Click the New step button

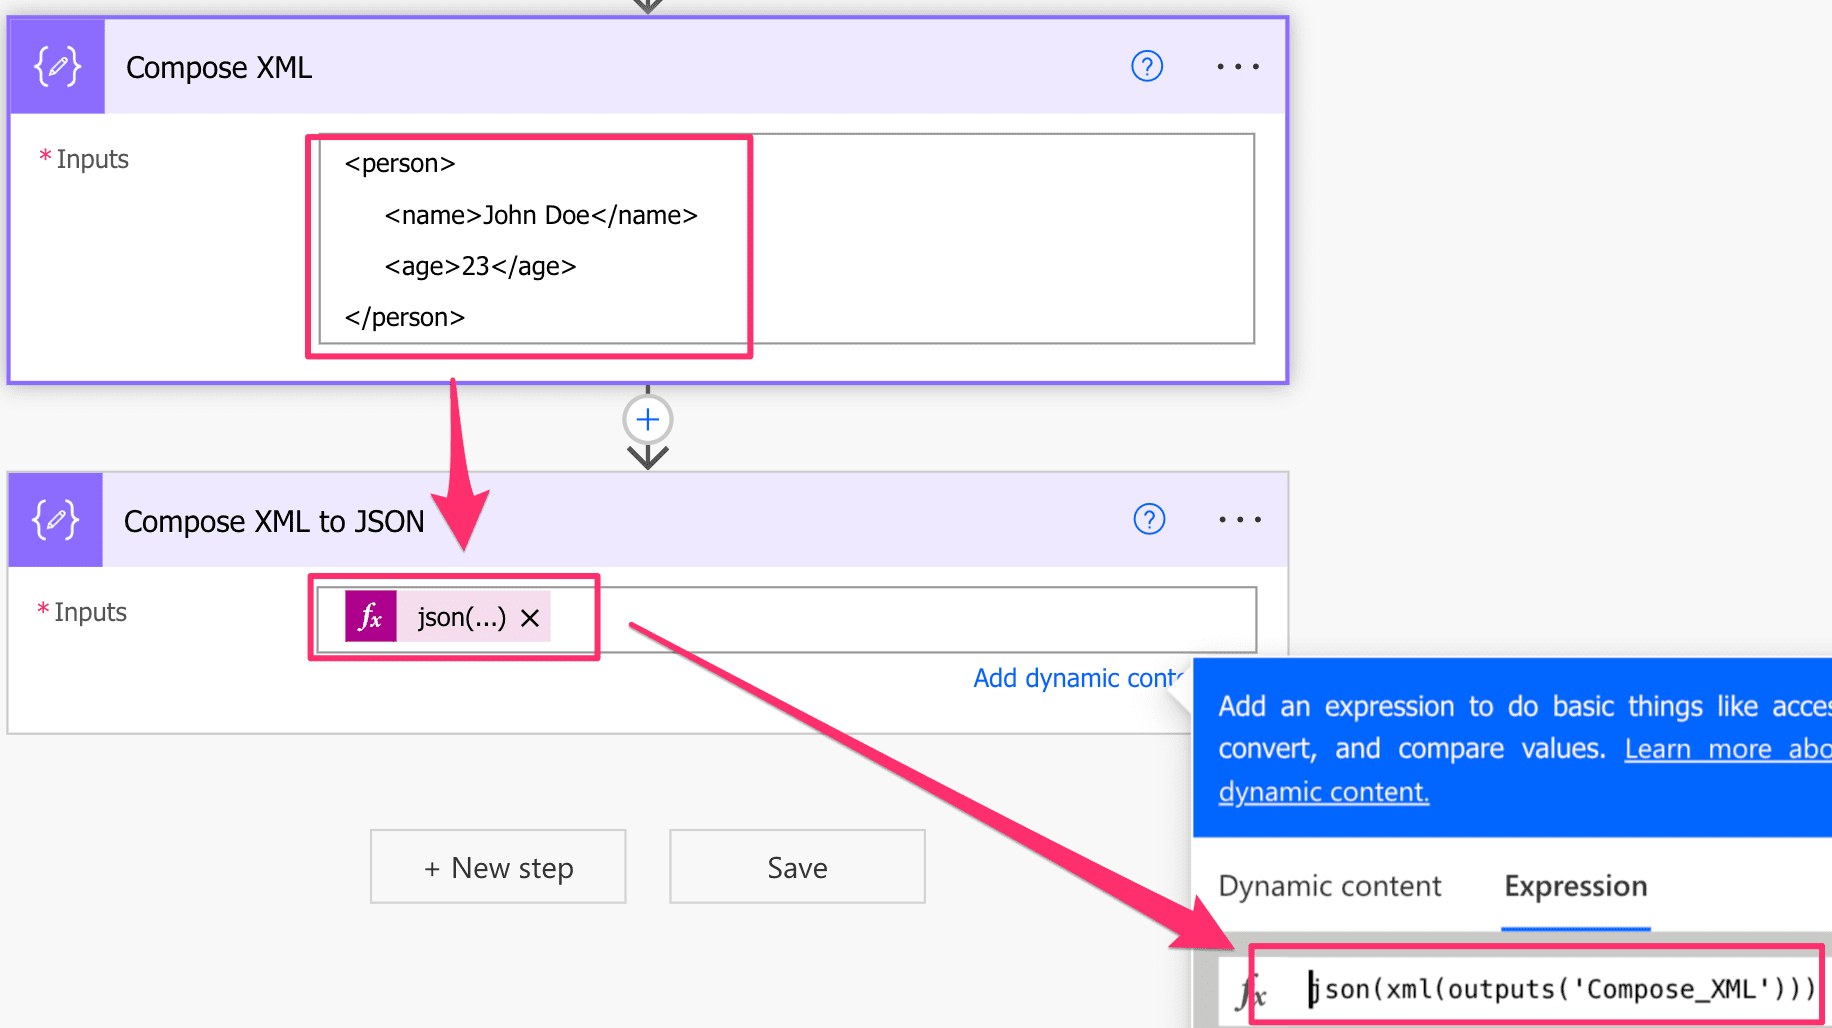497,866
